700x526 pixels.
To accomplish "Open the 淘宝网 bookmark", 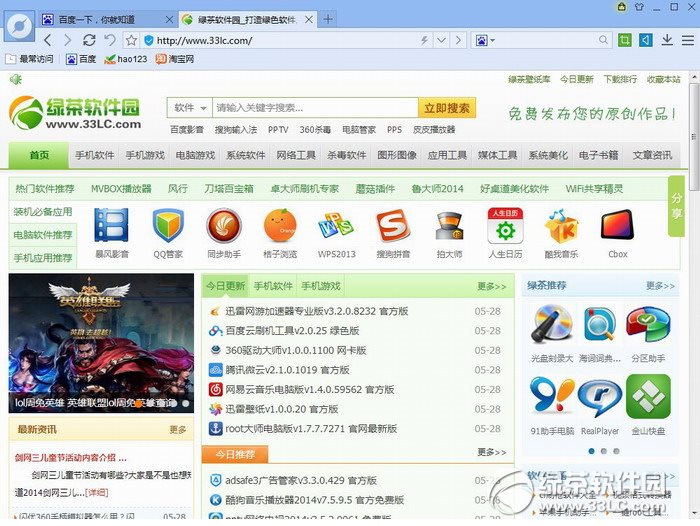I will coord(175,59).
